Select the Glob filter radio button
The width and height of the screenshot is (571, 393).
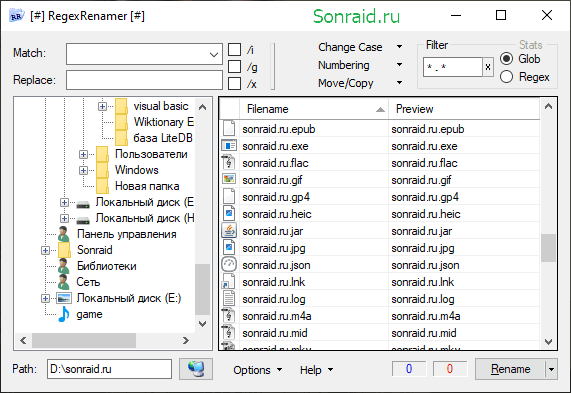click(506, 59)
